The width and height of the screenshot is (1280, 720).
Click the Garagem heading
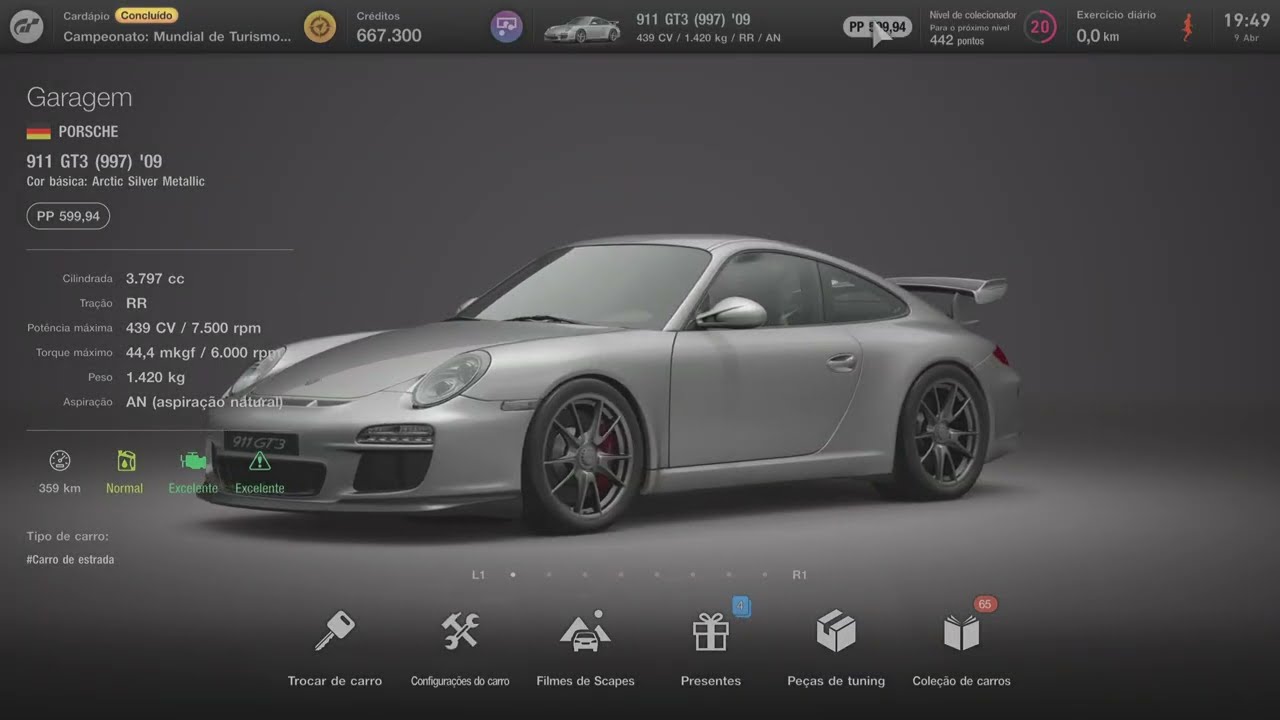79,97
